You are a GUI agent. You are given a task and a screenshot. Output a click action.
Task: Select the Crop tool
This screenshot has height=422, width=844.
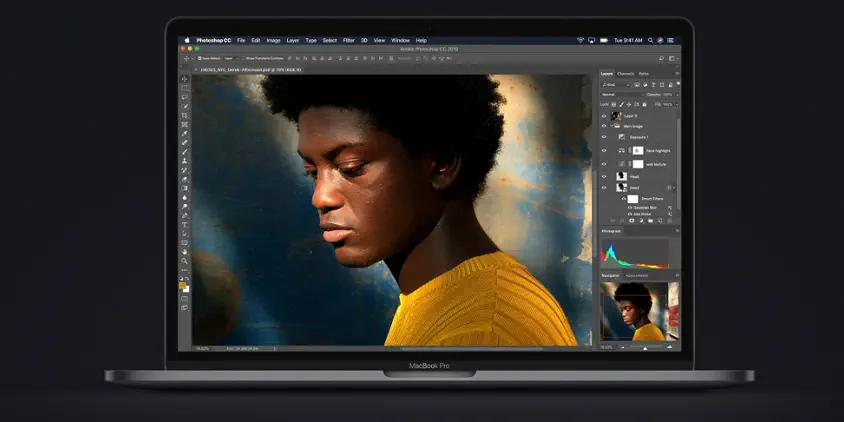click(x=185, y=115)
